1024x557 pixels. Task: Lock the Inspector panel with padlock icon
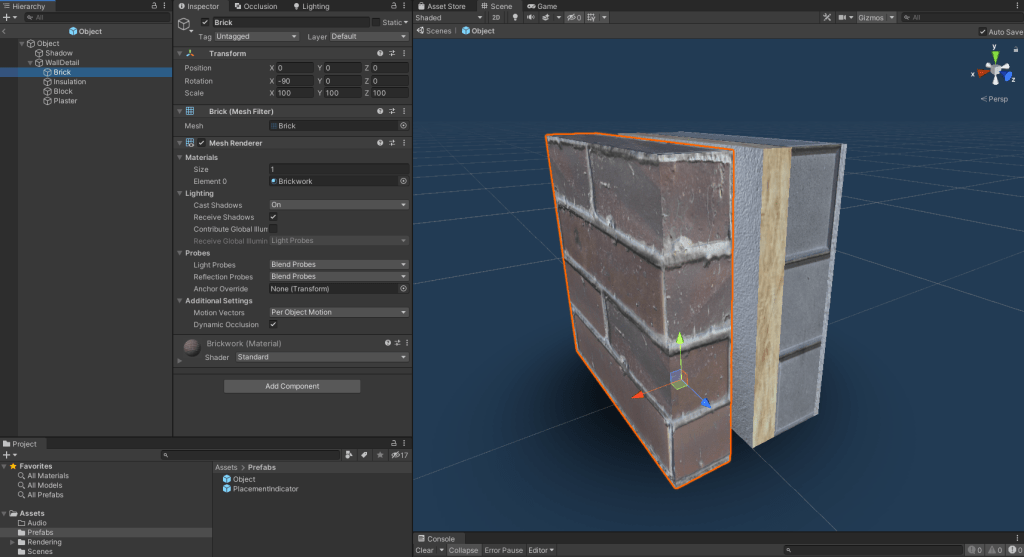393,6
